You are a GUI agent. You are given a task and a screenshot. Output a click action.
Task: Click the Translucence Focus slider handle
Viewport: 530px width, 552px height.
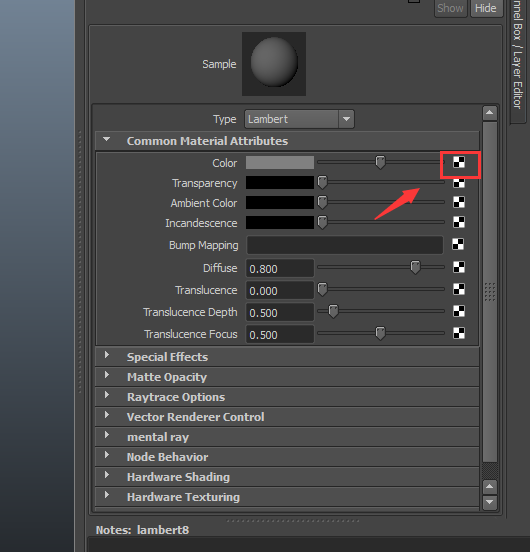(x=380, y=333)
